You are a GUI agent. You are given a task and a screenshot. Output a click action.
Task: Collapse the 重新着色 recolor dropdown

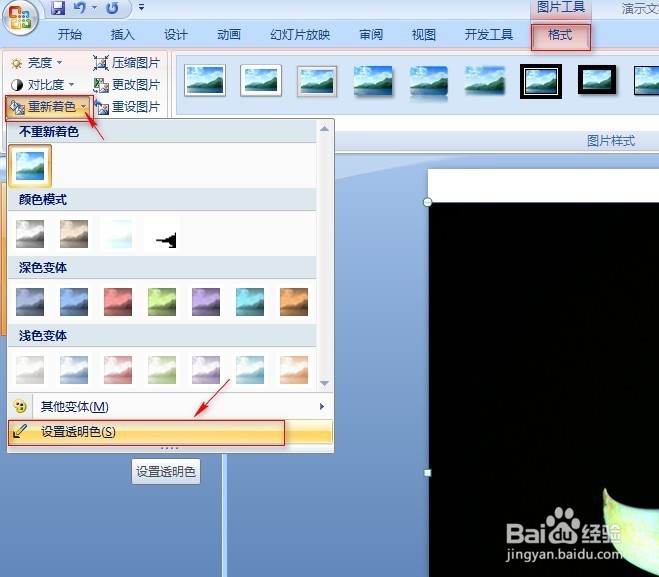49,108
